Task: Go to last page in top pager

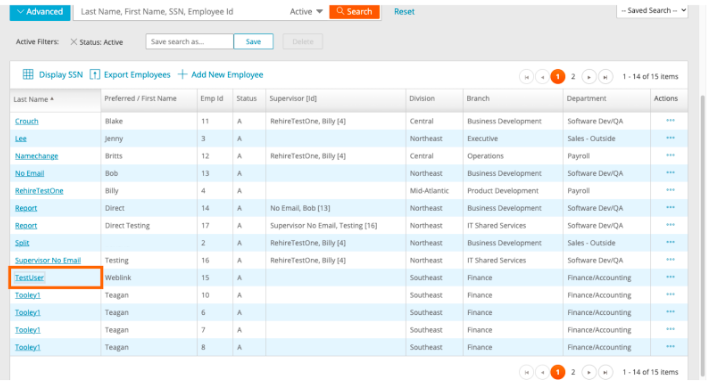Action: pos(605,77)
